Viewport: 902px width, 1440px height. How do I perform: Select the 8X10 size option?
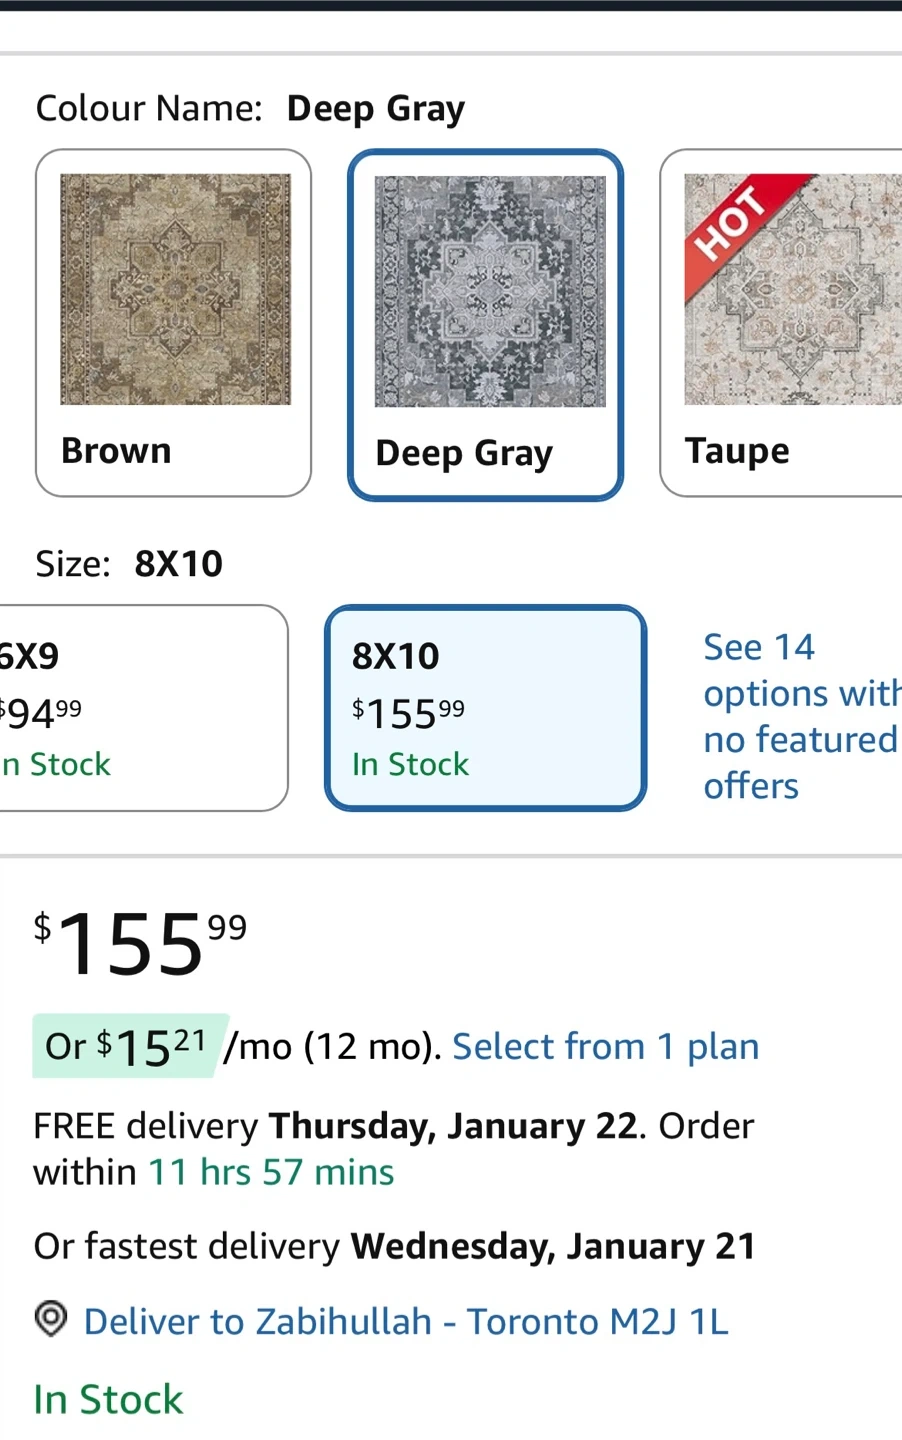[485, 708]
